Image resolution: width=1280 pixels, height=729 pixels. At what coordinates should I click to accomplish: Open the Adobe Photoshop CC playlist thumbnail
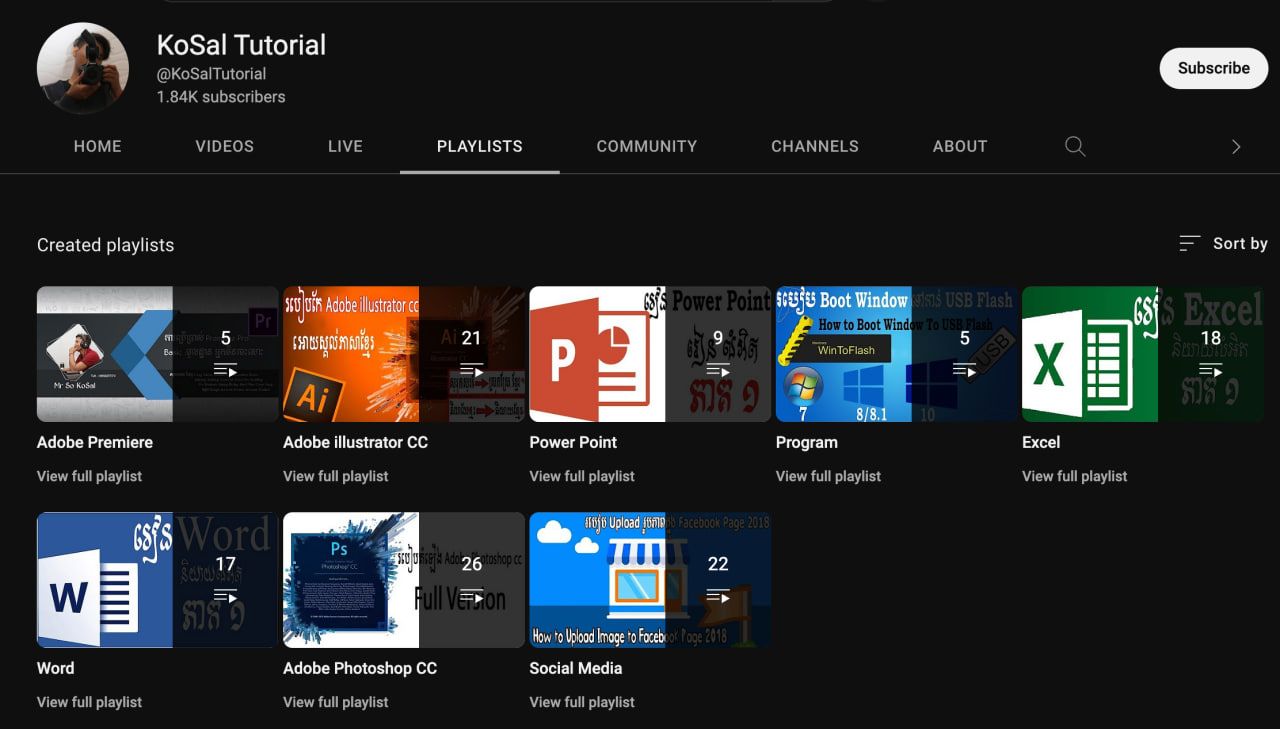404,580
